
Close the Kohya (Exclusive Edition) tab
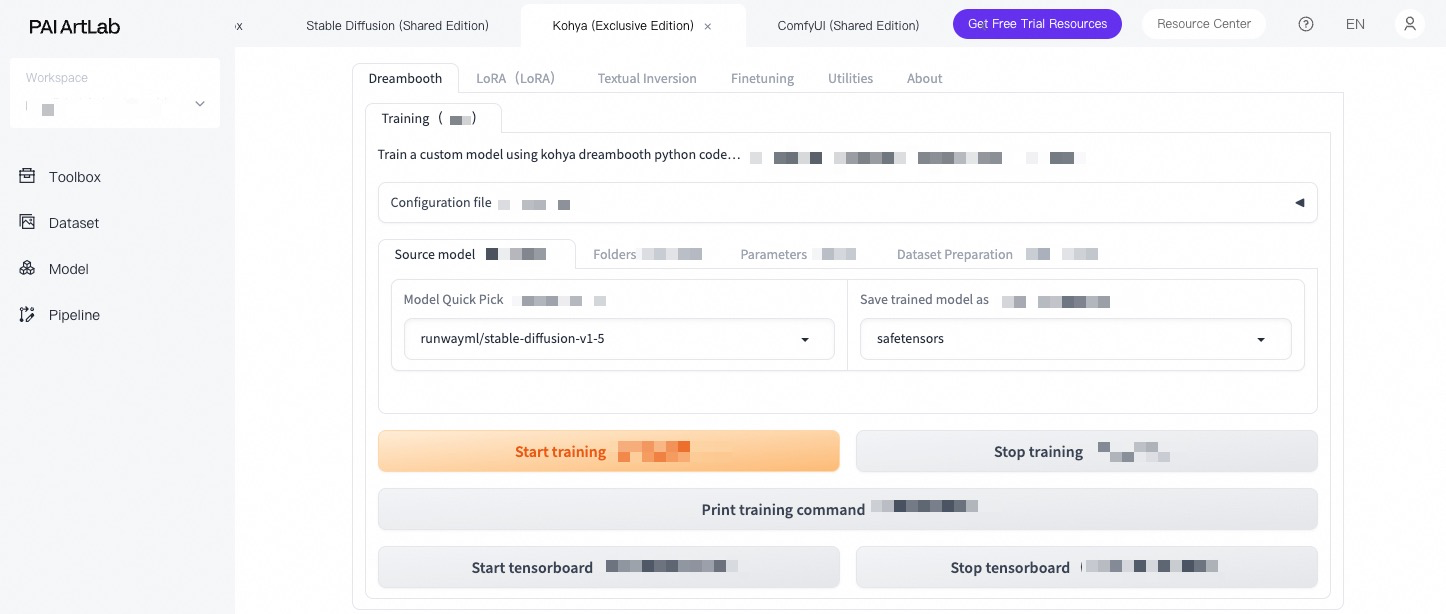pyautogui.click(x=708, y=26)
